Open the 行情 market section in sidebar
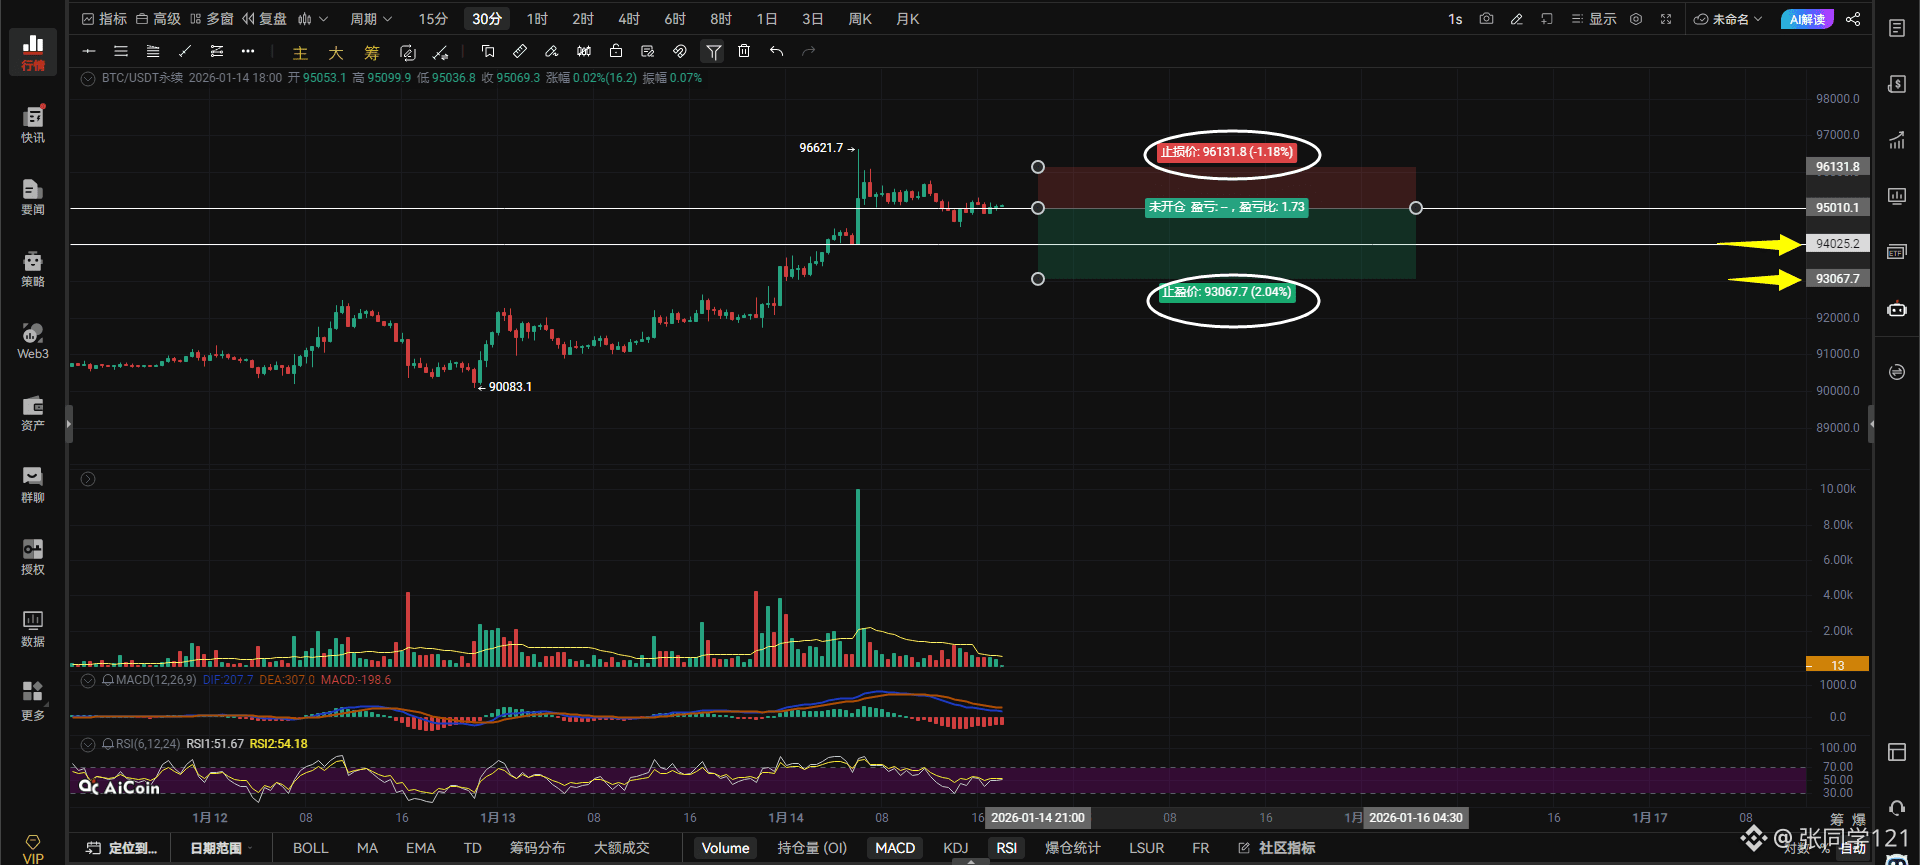Screen dimensions: 1920x865 tap(33, 52)
